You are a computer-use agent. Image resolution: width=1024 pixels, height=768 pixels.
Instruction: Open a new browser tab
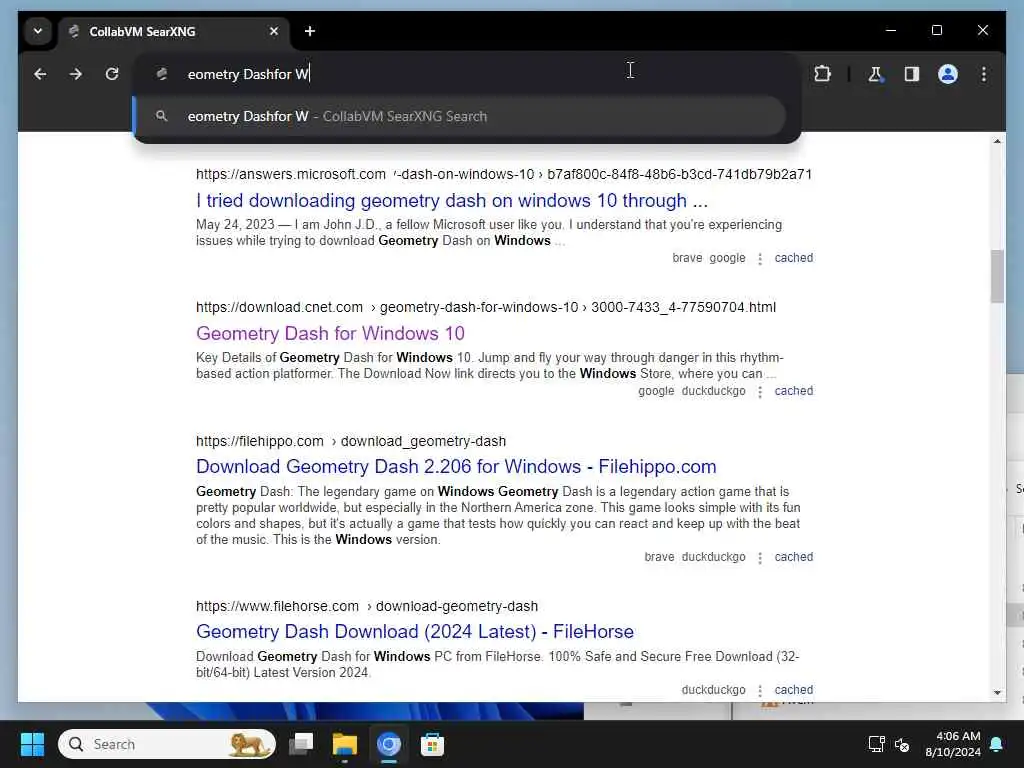(x=310, y=31)
